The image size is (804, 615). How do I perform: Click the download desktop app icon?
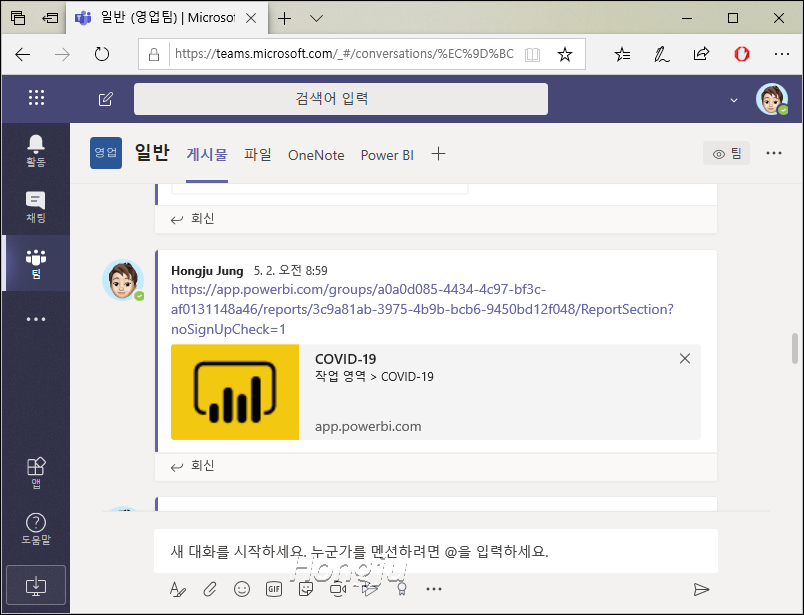pos(36,585)
